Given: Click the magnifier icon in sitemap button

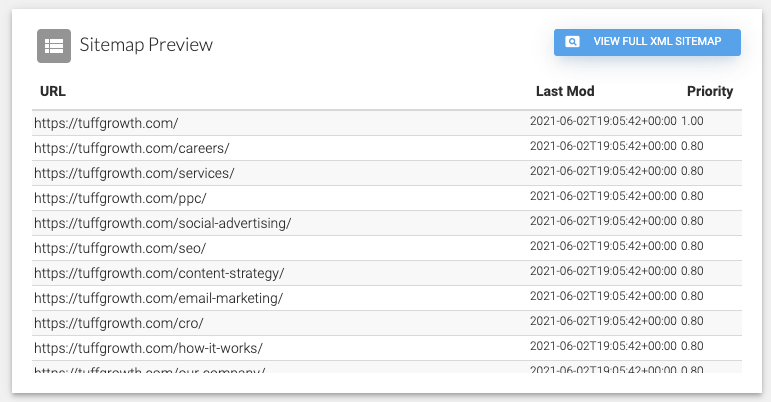Looking at the screenshot, I should click(x=572, y=42).
